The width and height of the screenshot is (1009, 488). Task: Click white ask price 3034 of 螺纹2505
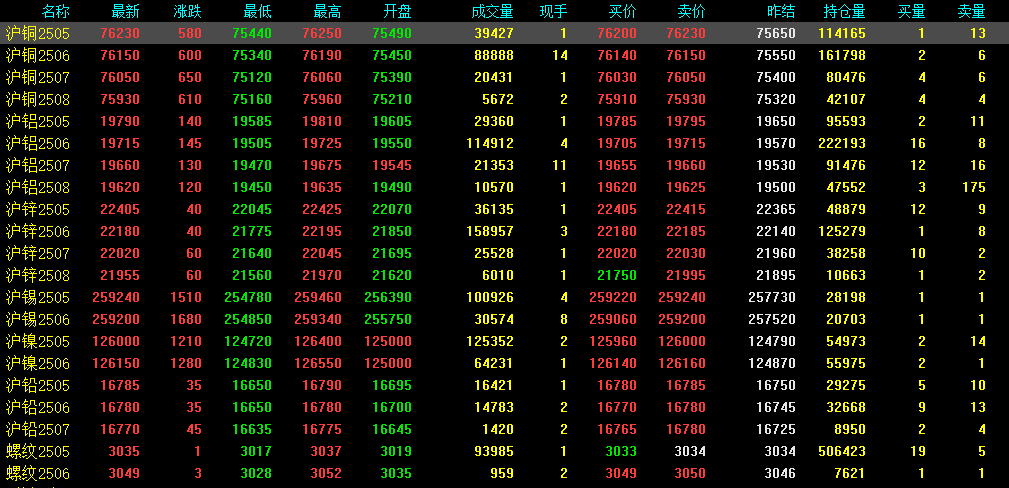690,451
